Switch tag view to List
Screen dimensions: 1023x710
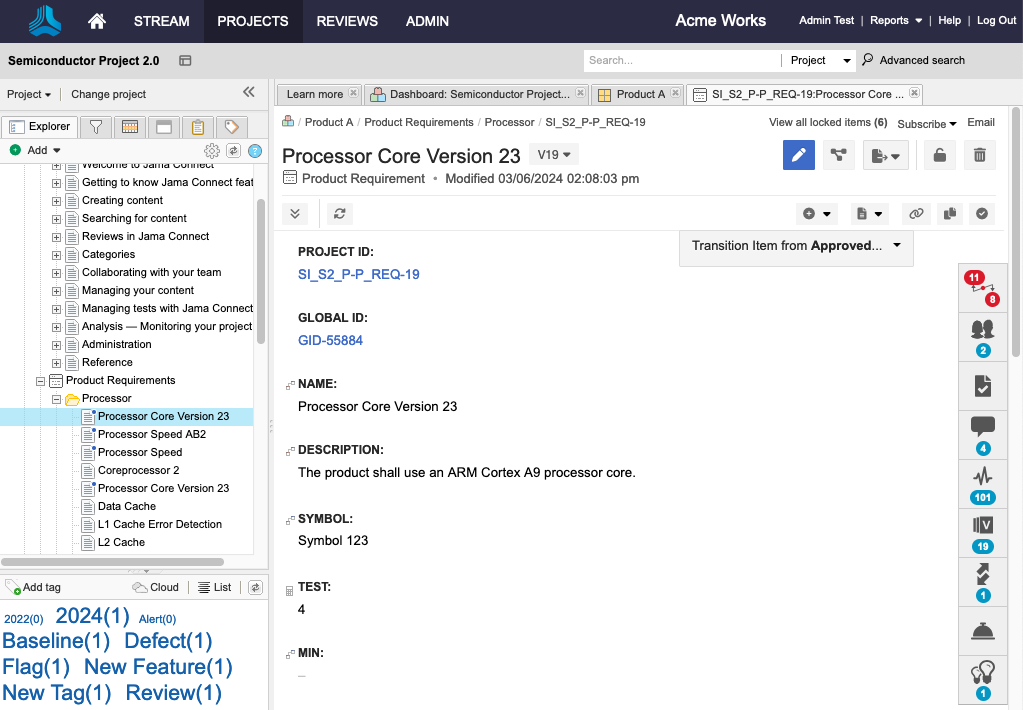coord(214,587)
